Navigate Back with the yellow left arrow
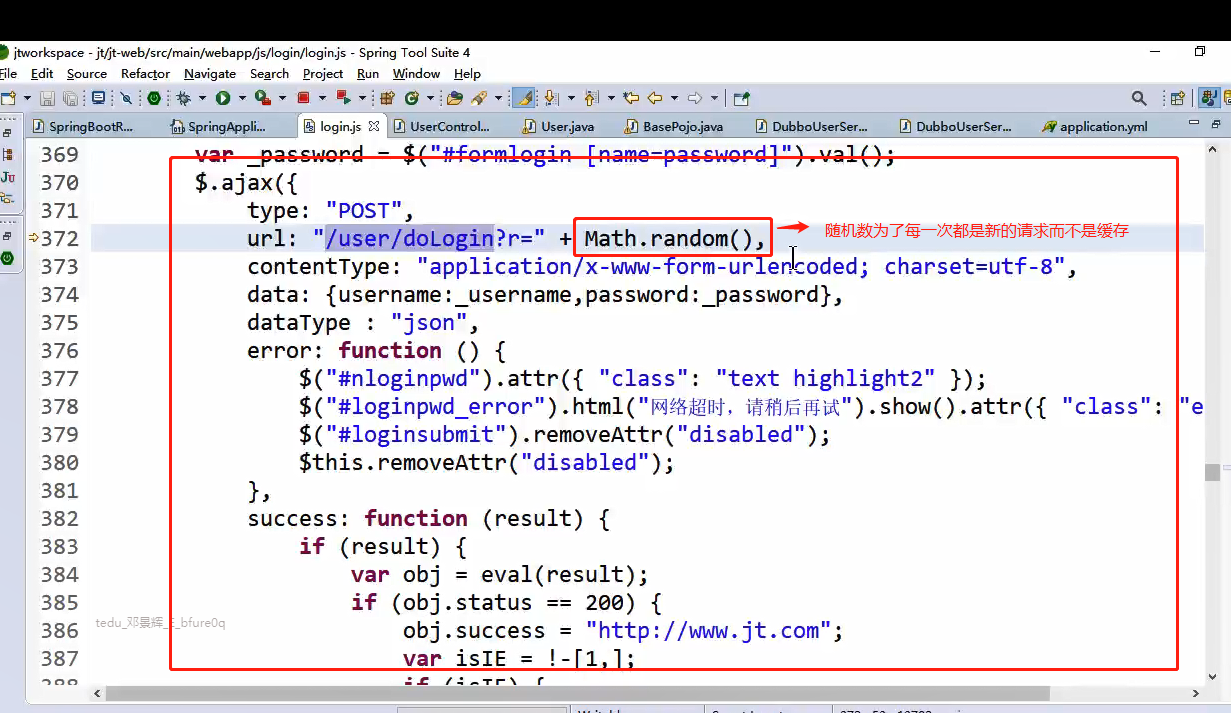 click(656, 98)
